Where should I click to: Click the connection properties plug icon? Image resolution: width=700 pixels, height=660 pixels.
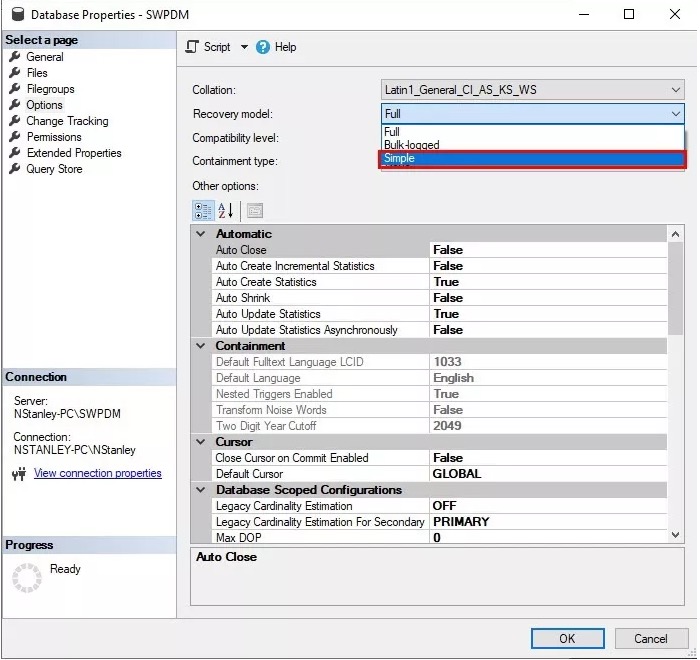19,474
